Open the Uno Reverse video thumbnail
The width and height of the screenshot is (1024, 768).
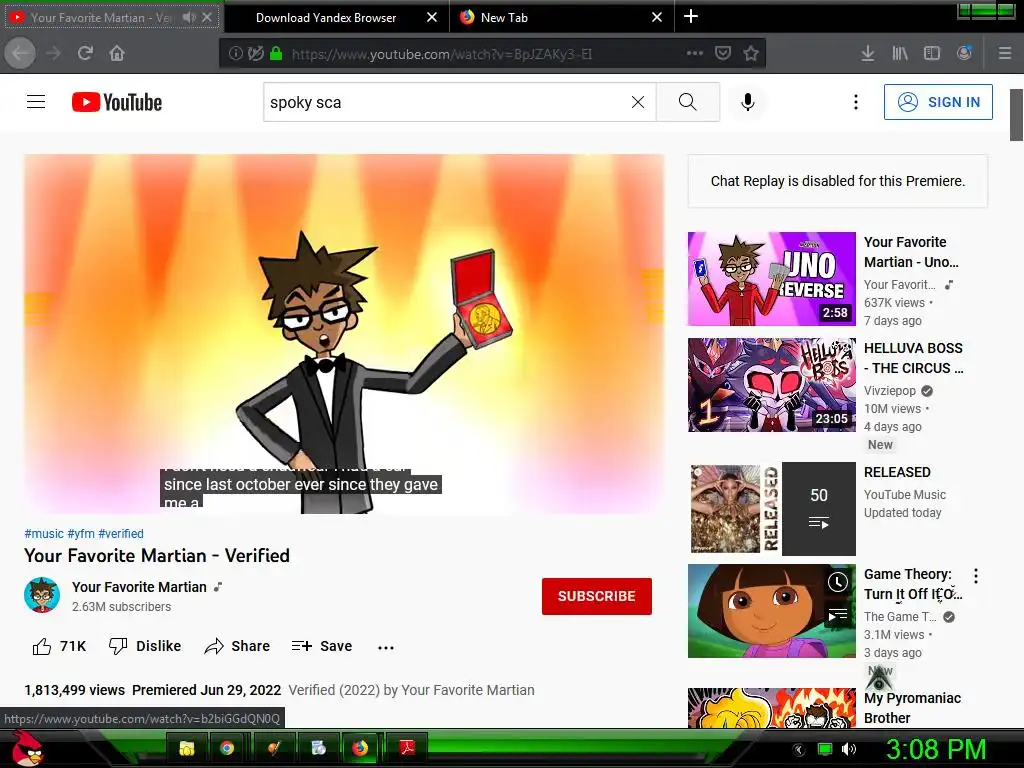click(771, 279)
